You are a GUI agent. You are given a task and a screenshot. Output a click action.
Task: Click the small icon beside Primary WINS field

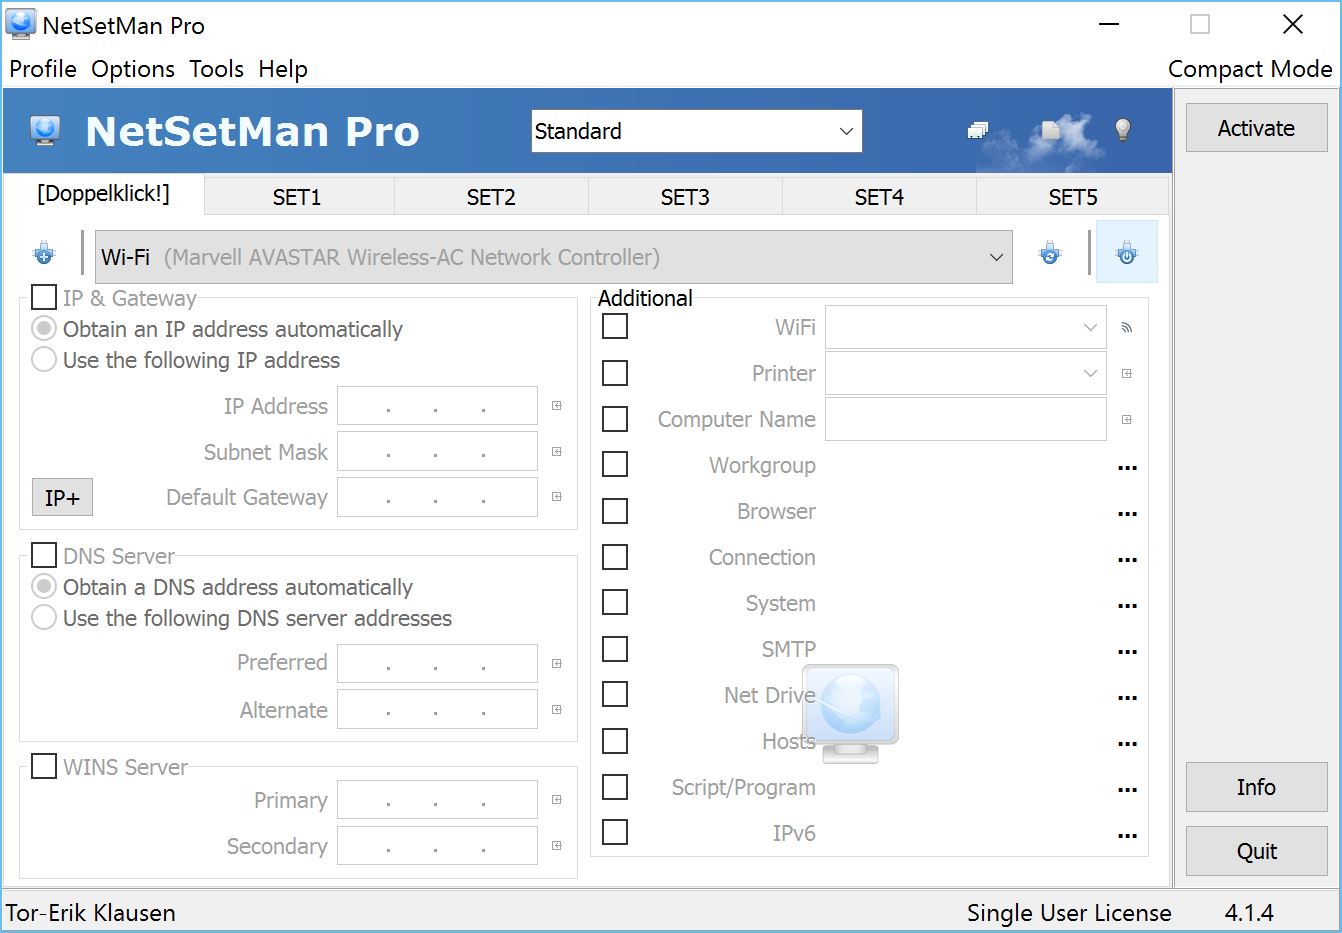click(x=557, y=800)
